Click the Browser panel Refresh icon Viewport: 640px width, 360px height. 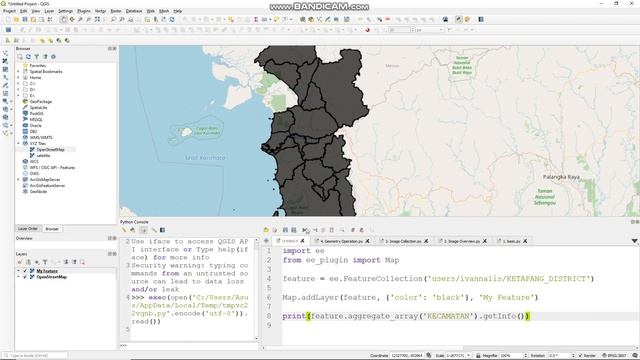tap(28, 57)
